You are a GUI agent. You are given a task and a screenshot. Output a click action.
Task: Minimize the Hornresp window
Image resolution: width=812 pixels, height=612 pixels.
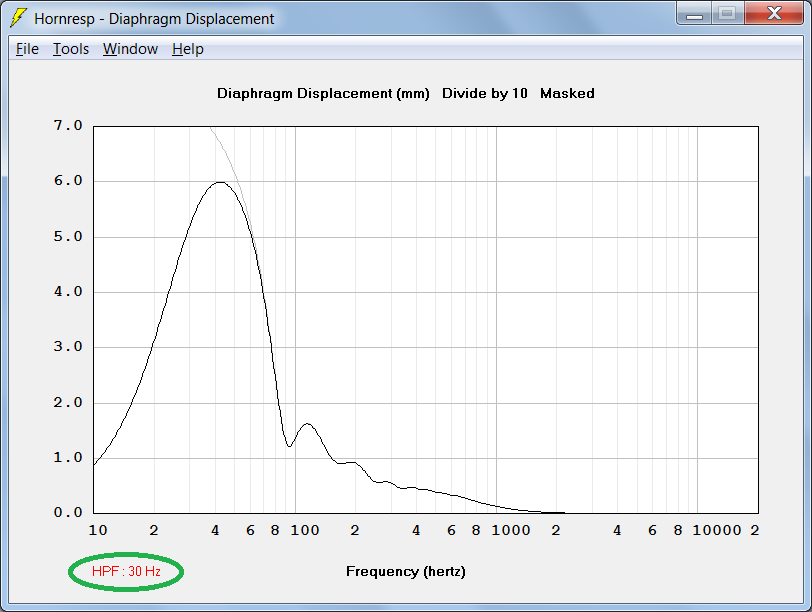694,13
